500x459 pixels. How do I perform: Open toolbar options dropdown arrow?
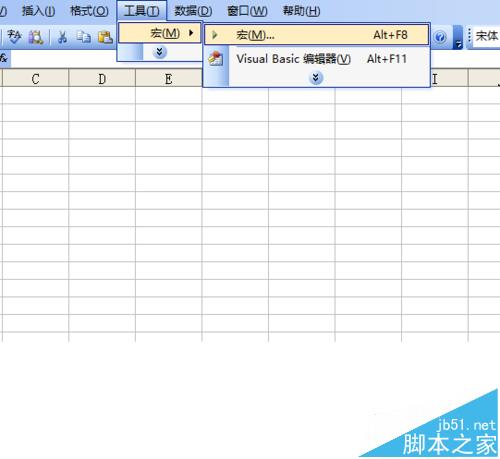[x=458, y=37]
